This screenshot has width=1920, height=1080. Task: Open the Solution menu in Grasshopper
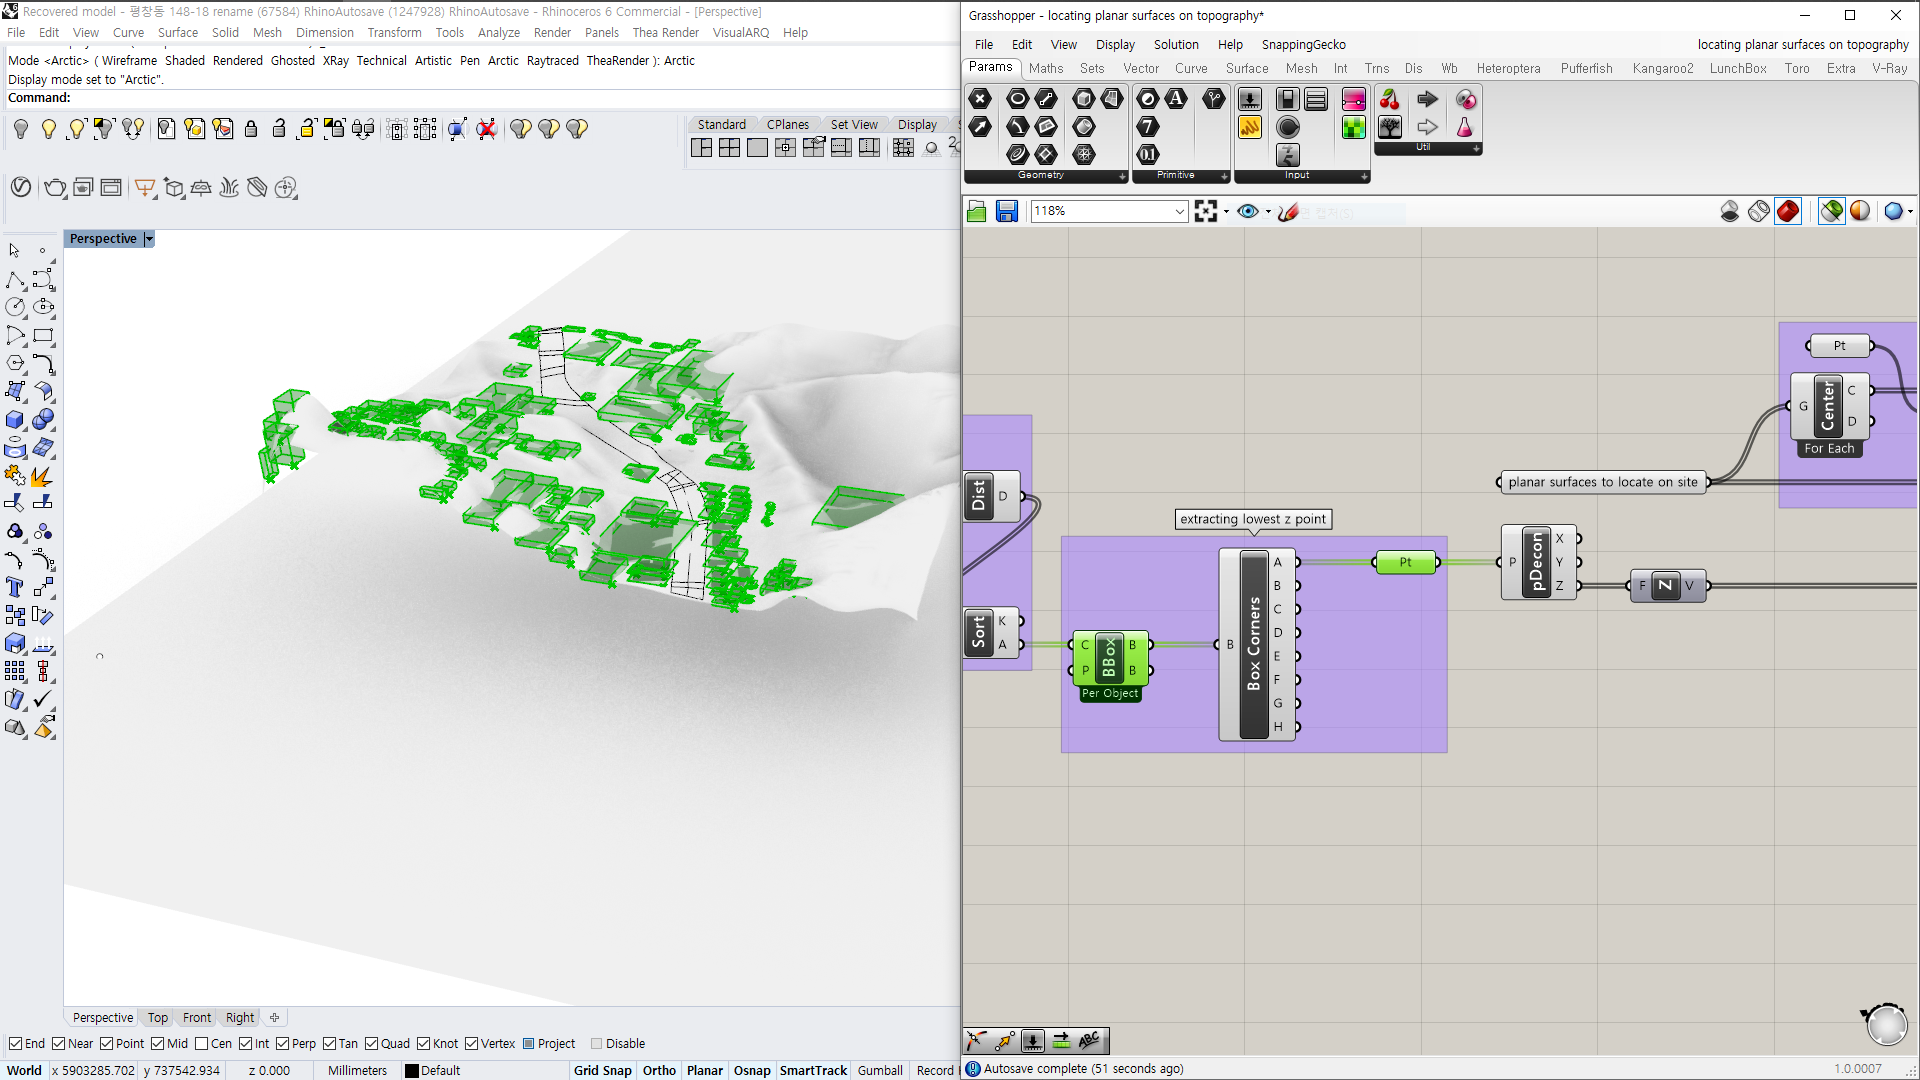(1176, 44)
